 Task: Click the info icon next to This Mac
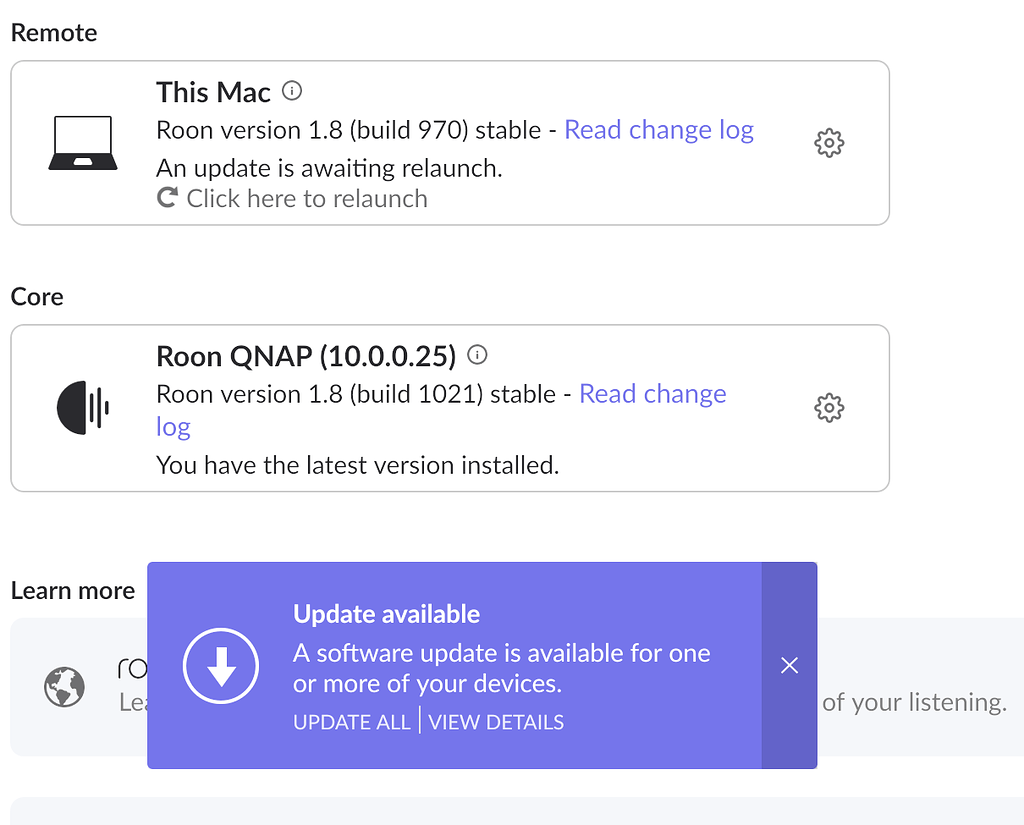click(x=291, y=90)
